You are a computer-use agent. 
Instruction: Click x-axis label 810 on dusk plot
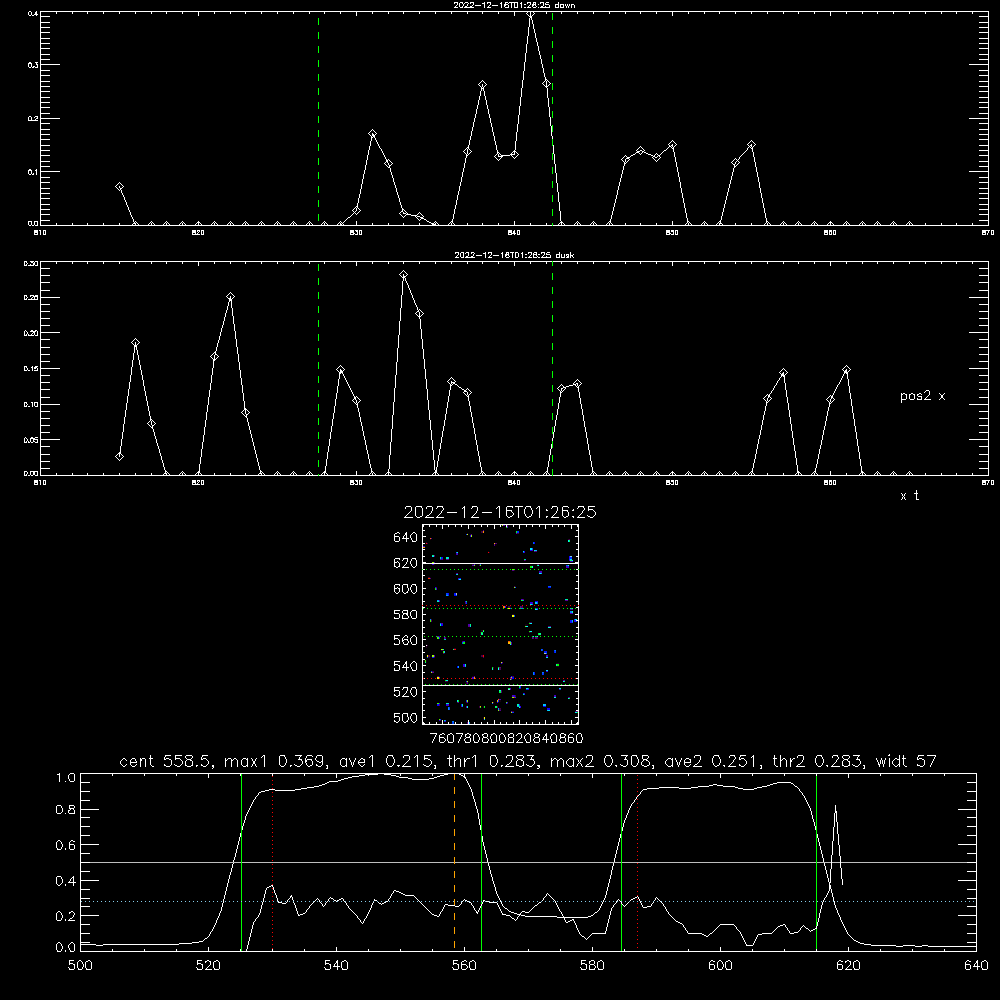point(40,483)
